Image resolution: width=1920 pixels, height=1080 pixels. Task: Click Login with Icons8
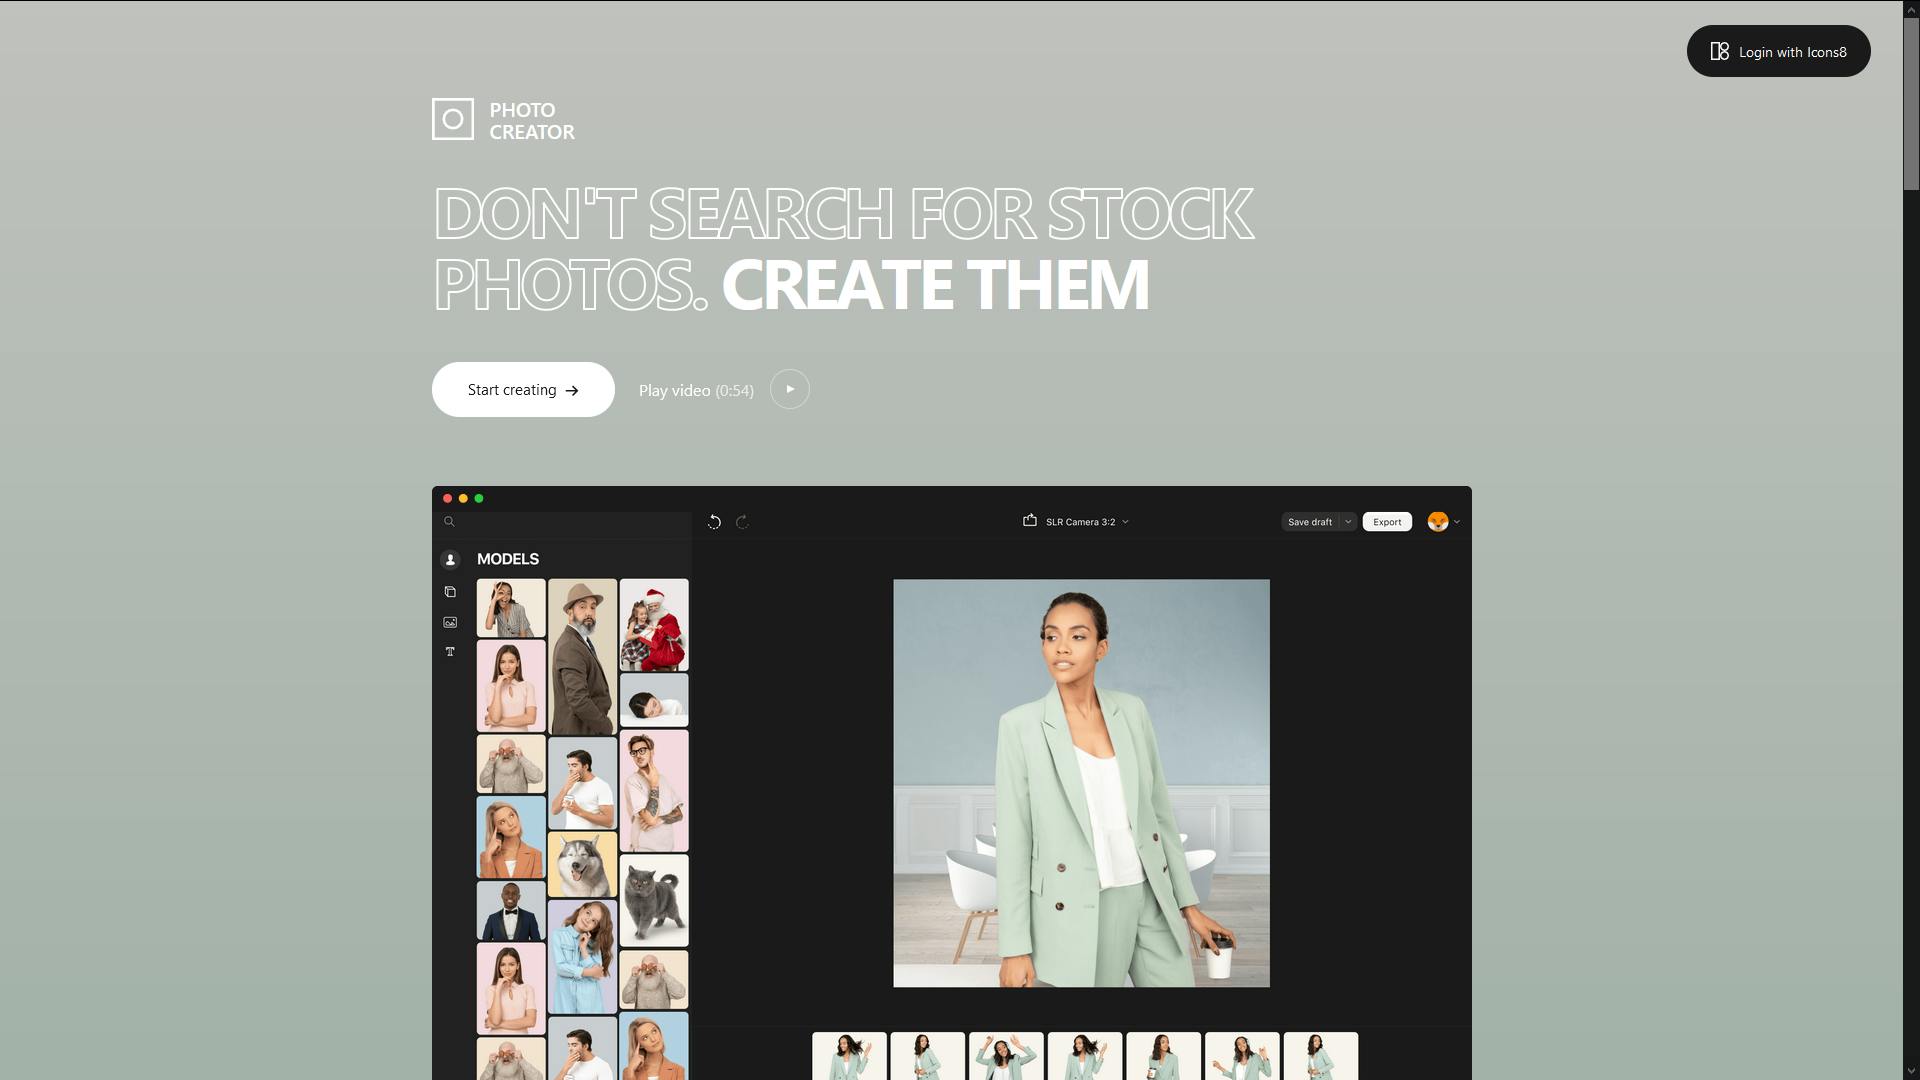[1778, 51]
